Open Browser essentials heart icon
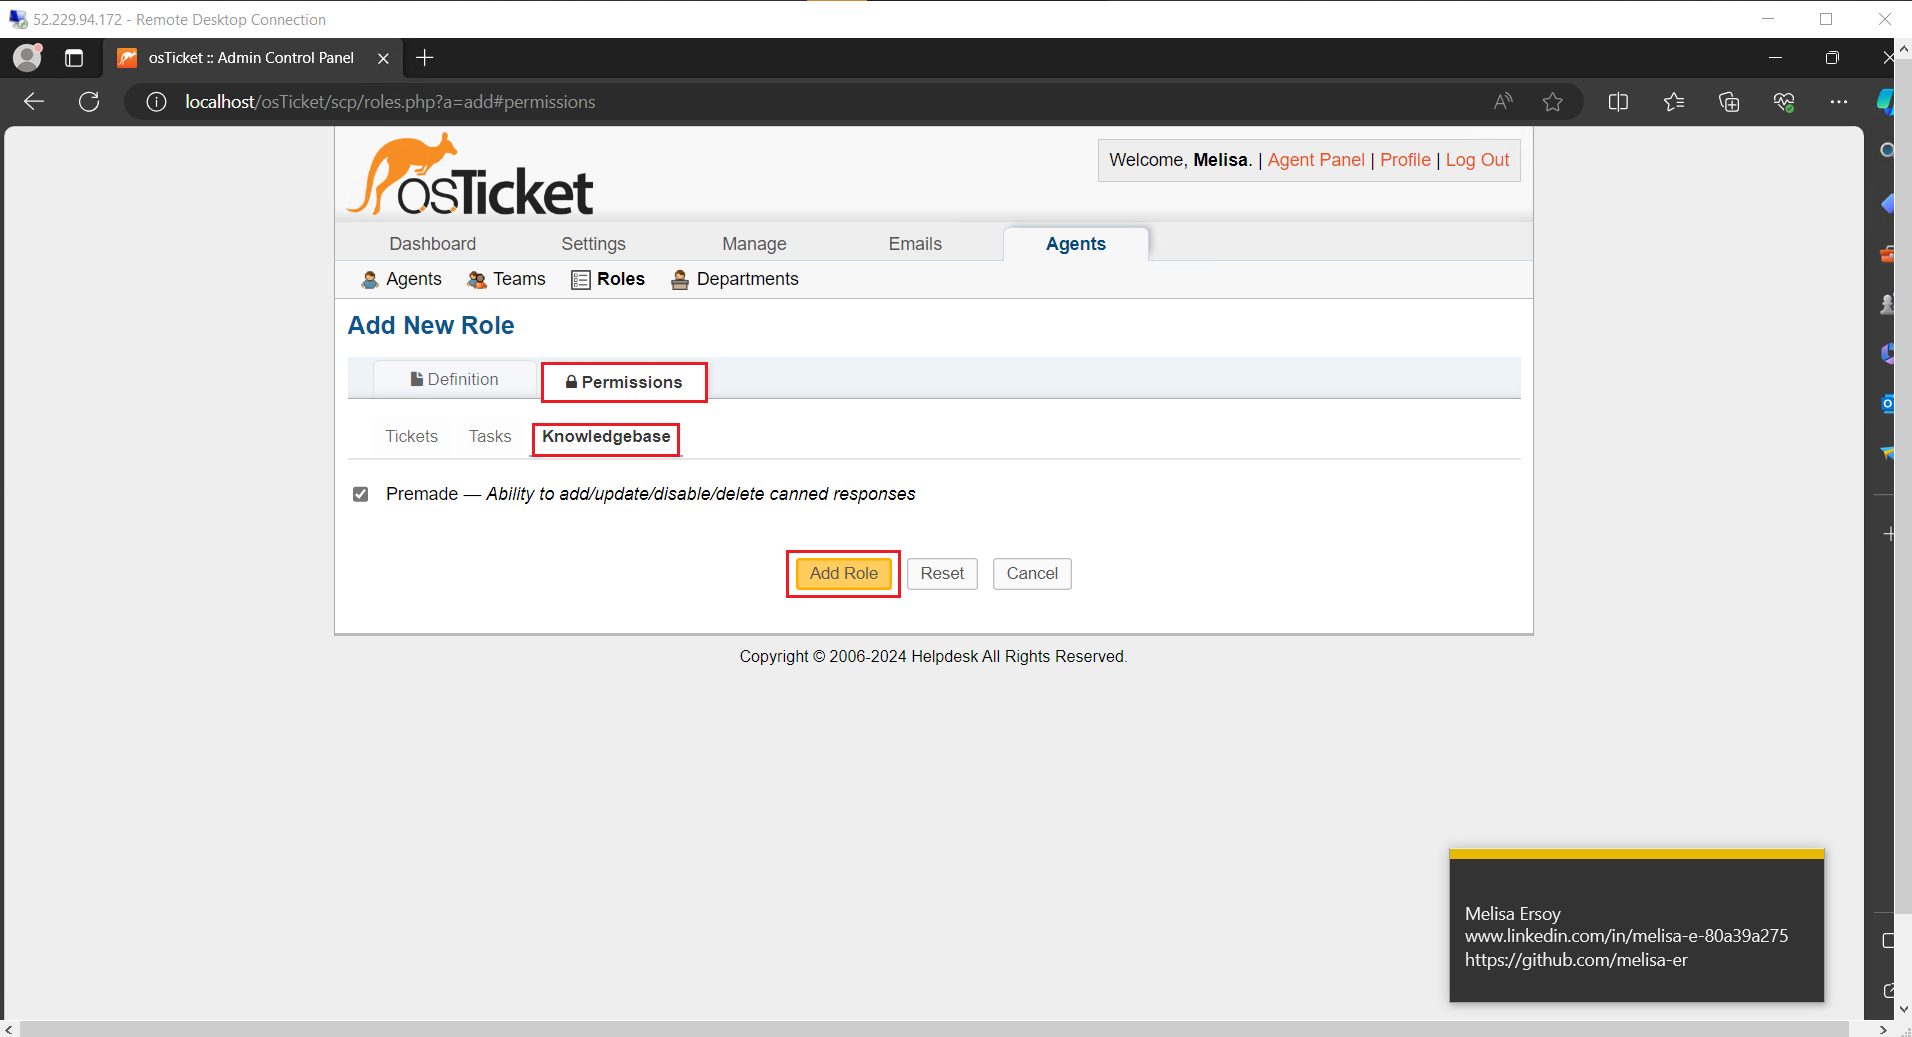The image size is (1912, 1037). [x=1784, y=101]
